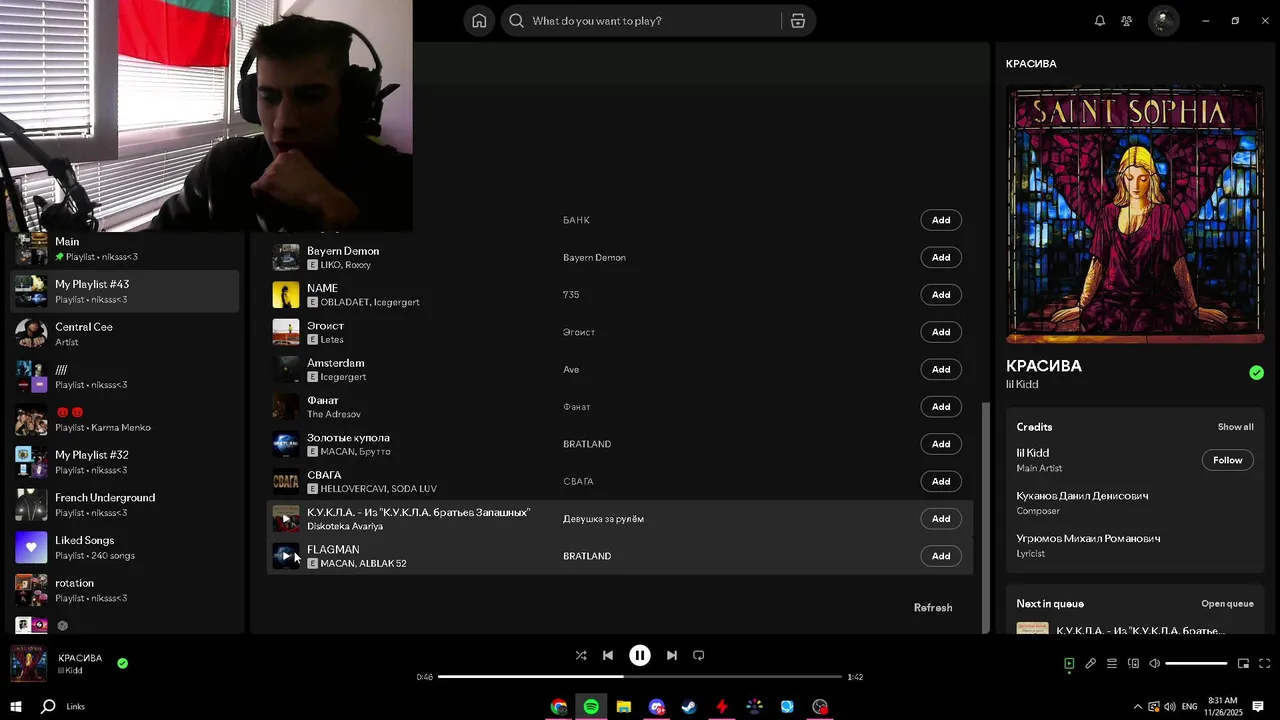Screen dimensions: 1280x720
Task: Seek in the song progress bar
Action: pos(640,677)
